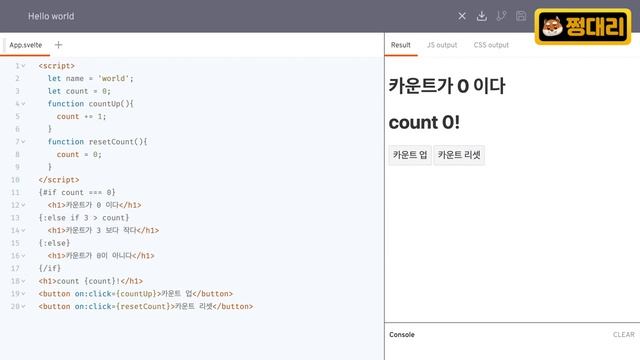The width and height of the screenshot is (640, 360).
Task: Fold the resetCount function at line 7
Action: coord(24,142)
